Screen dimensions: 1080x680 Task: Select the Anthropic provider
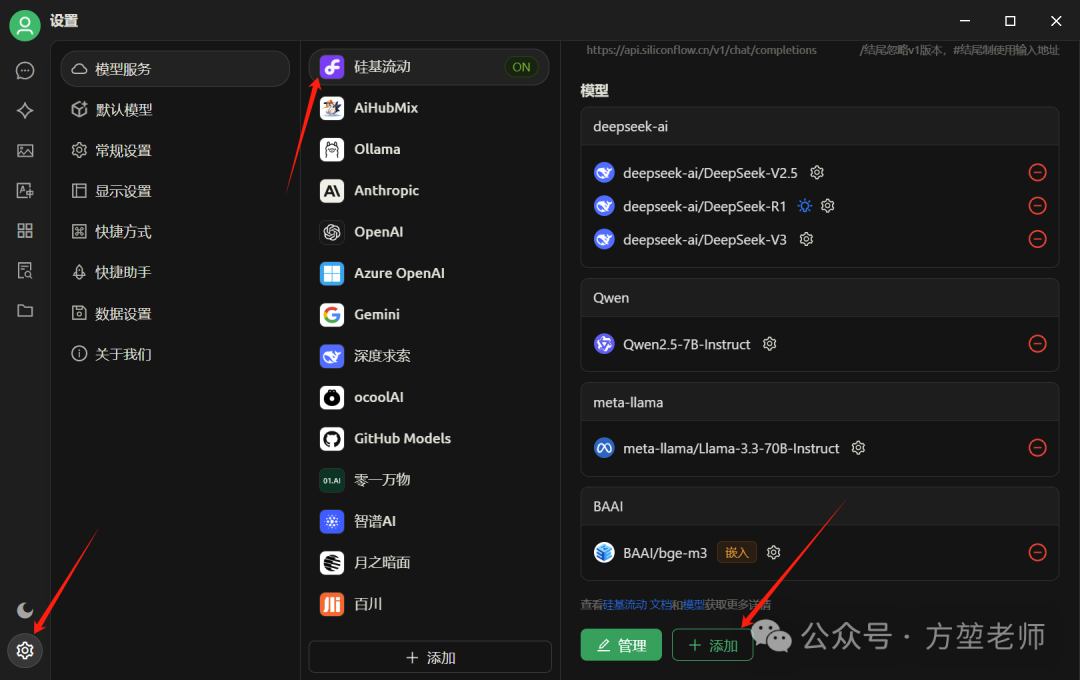click(x=429, y=191)
